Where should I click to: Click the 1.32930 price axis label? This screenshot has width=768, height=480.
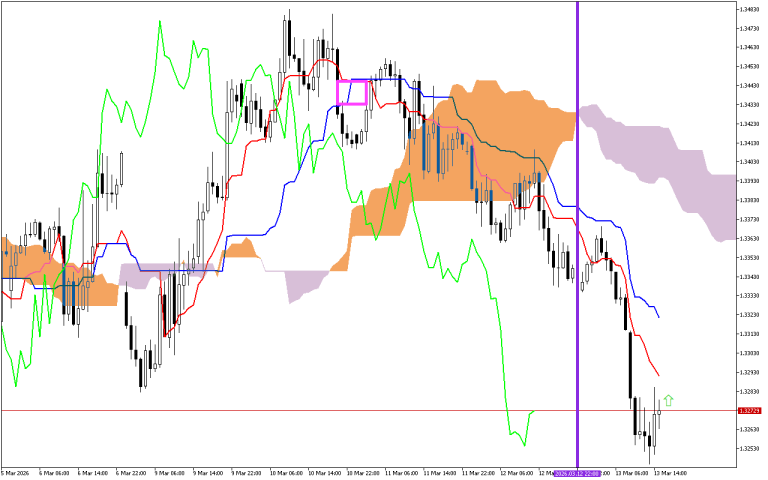point(750,372)
